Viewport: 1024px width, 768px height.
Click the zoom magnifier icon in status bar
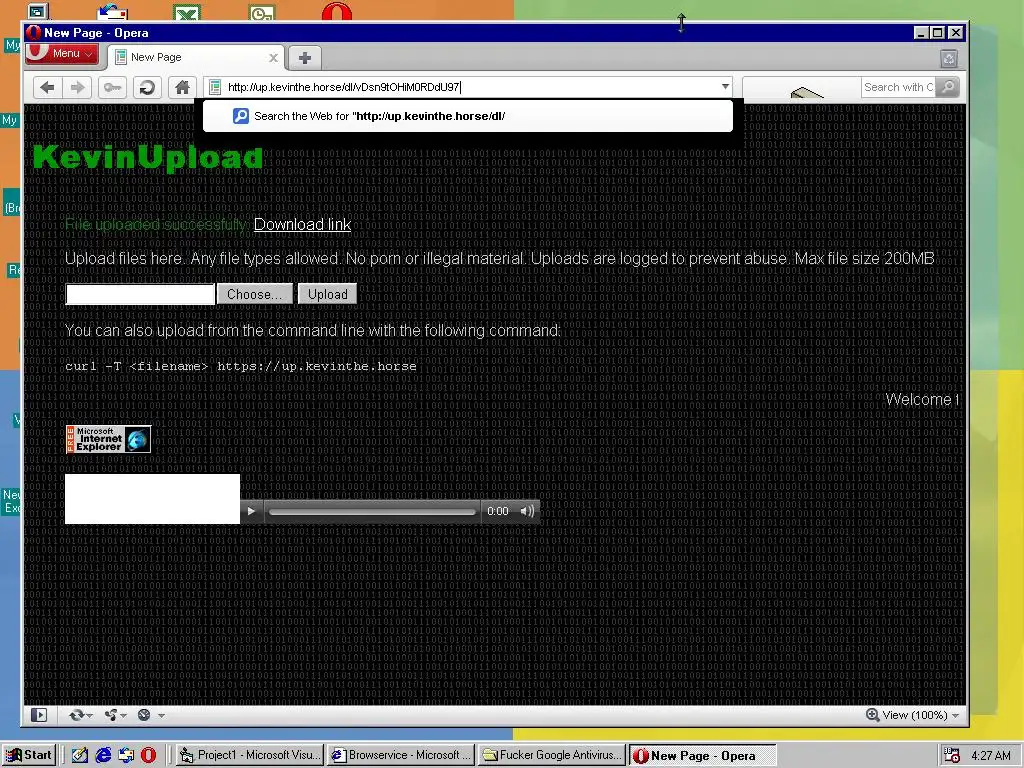coord(872,714)
